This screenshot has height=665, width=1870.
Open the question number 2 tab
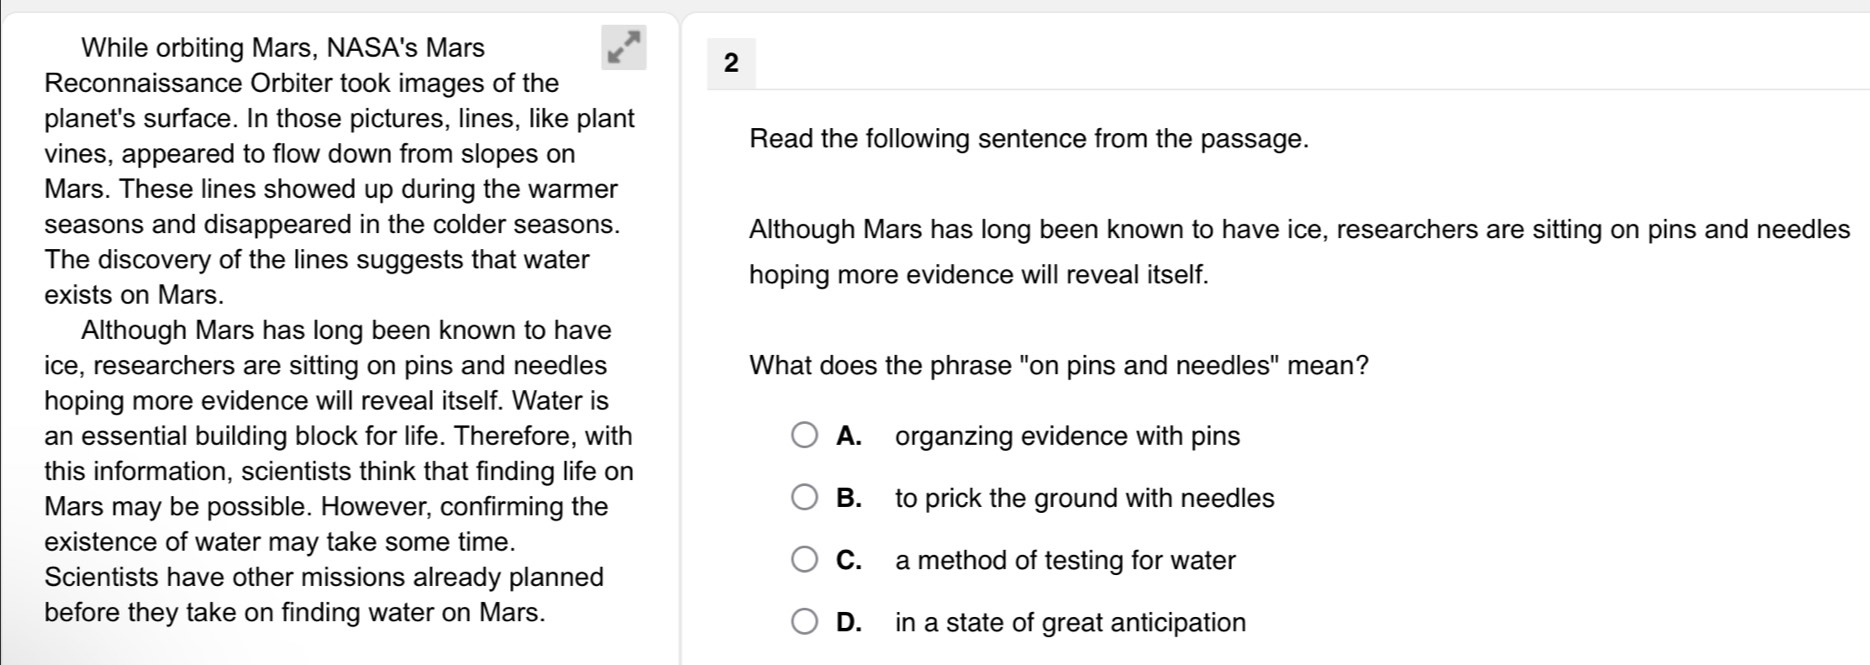point(731,63)
